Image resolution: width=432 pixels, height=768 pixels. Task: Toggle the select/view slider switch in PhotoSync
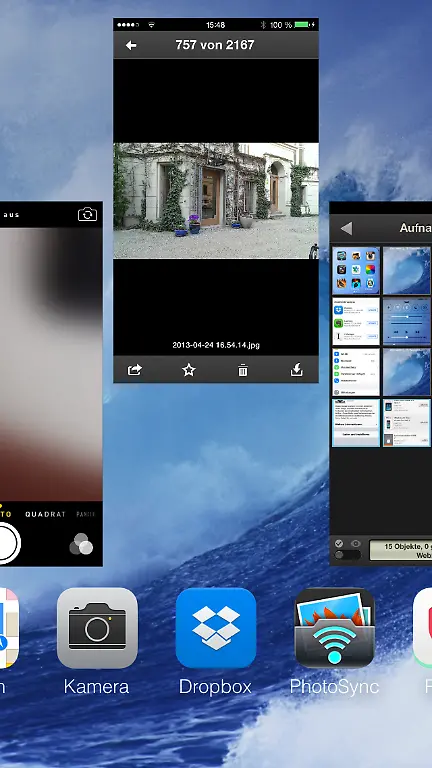[348, 555]
